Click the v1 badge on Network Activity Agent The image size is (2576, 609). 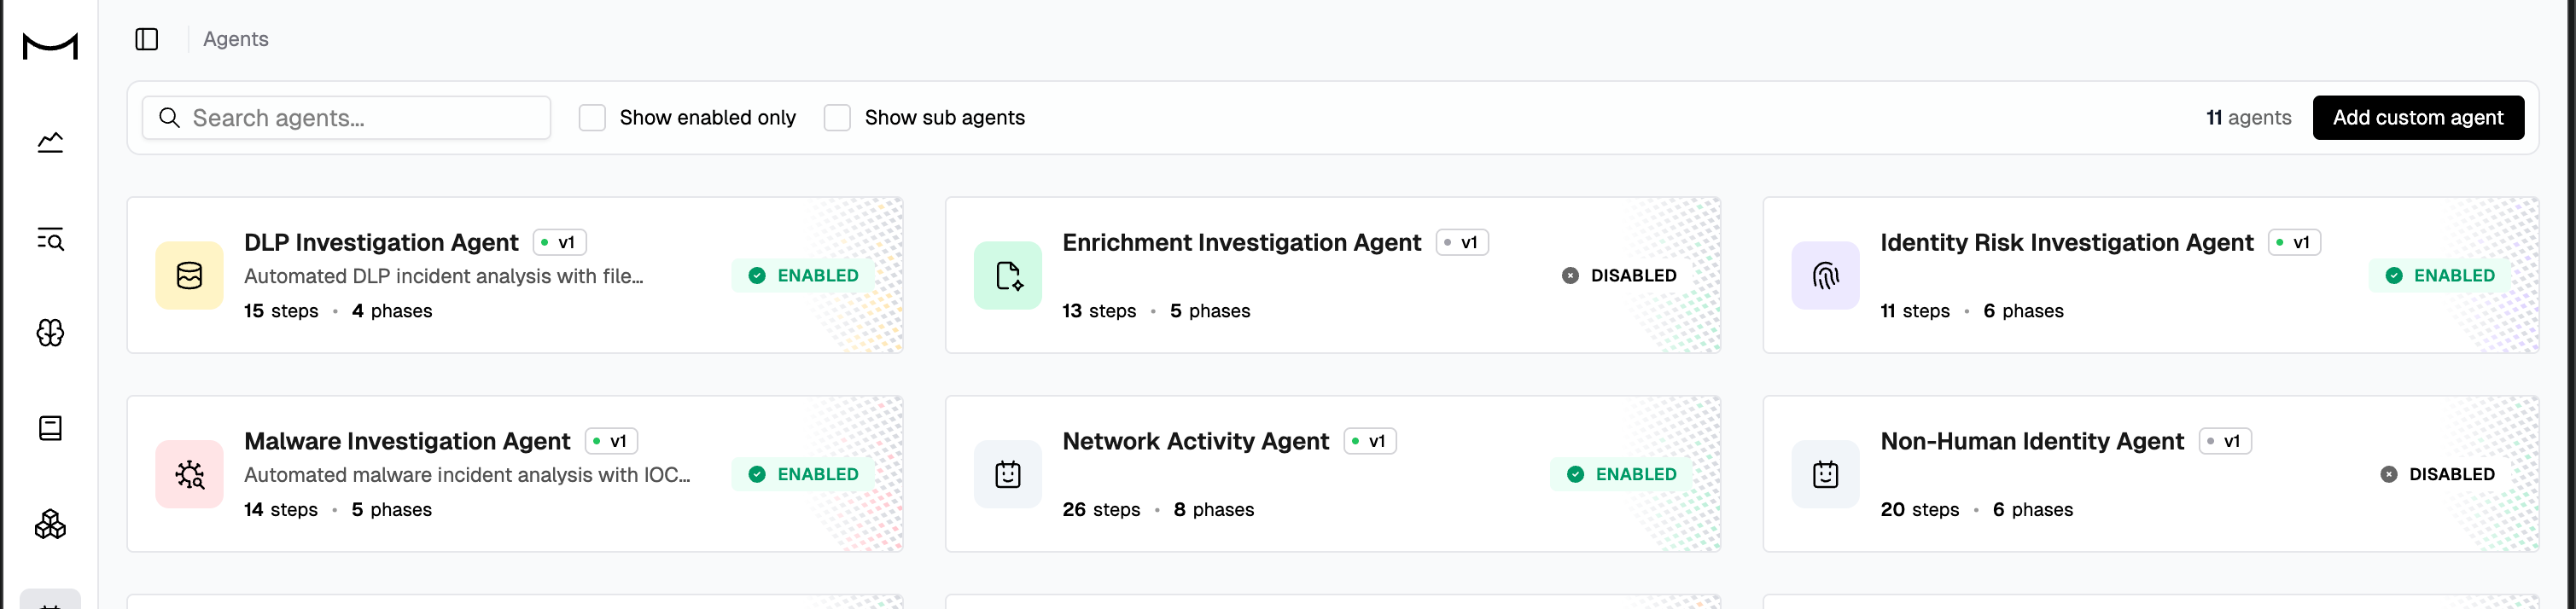pyautogui.click(x=1370, y=441)
